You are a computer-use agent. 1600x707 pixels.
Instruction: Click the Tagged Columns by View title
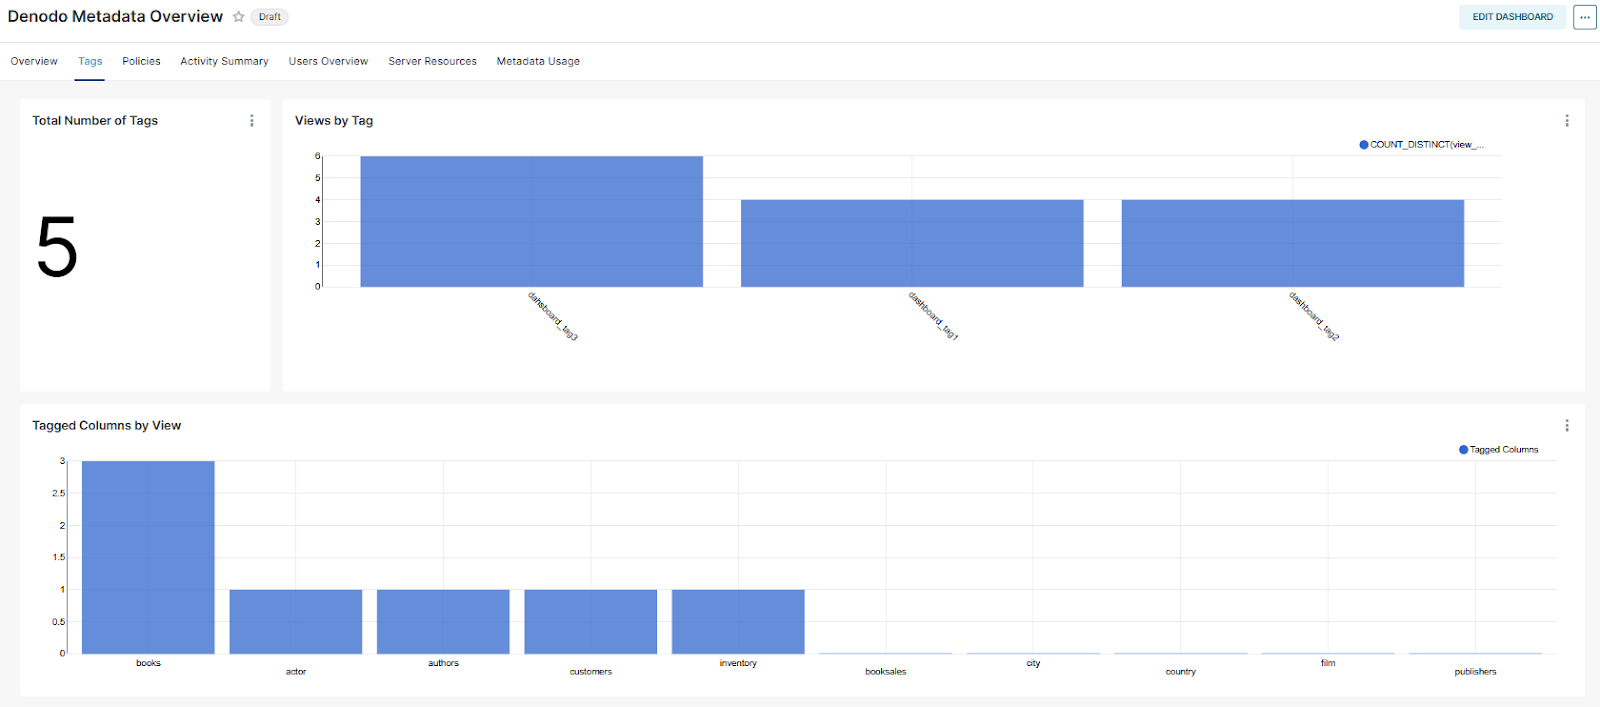pos(106,426)
